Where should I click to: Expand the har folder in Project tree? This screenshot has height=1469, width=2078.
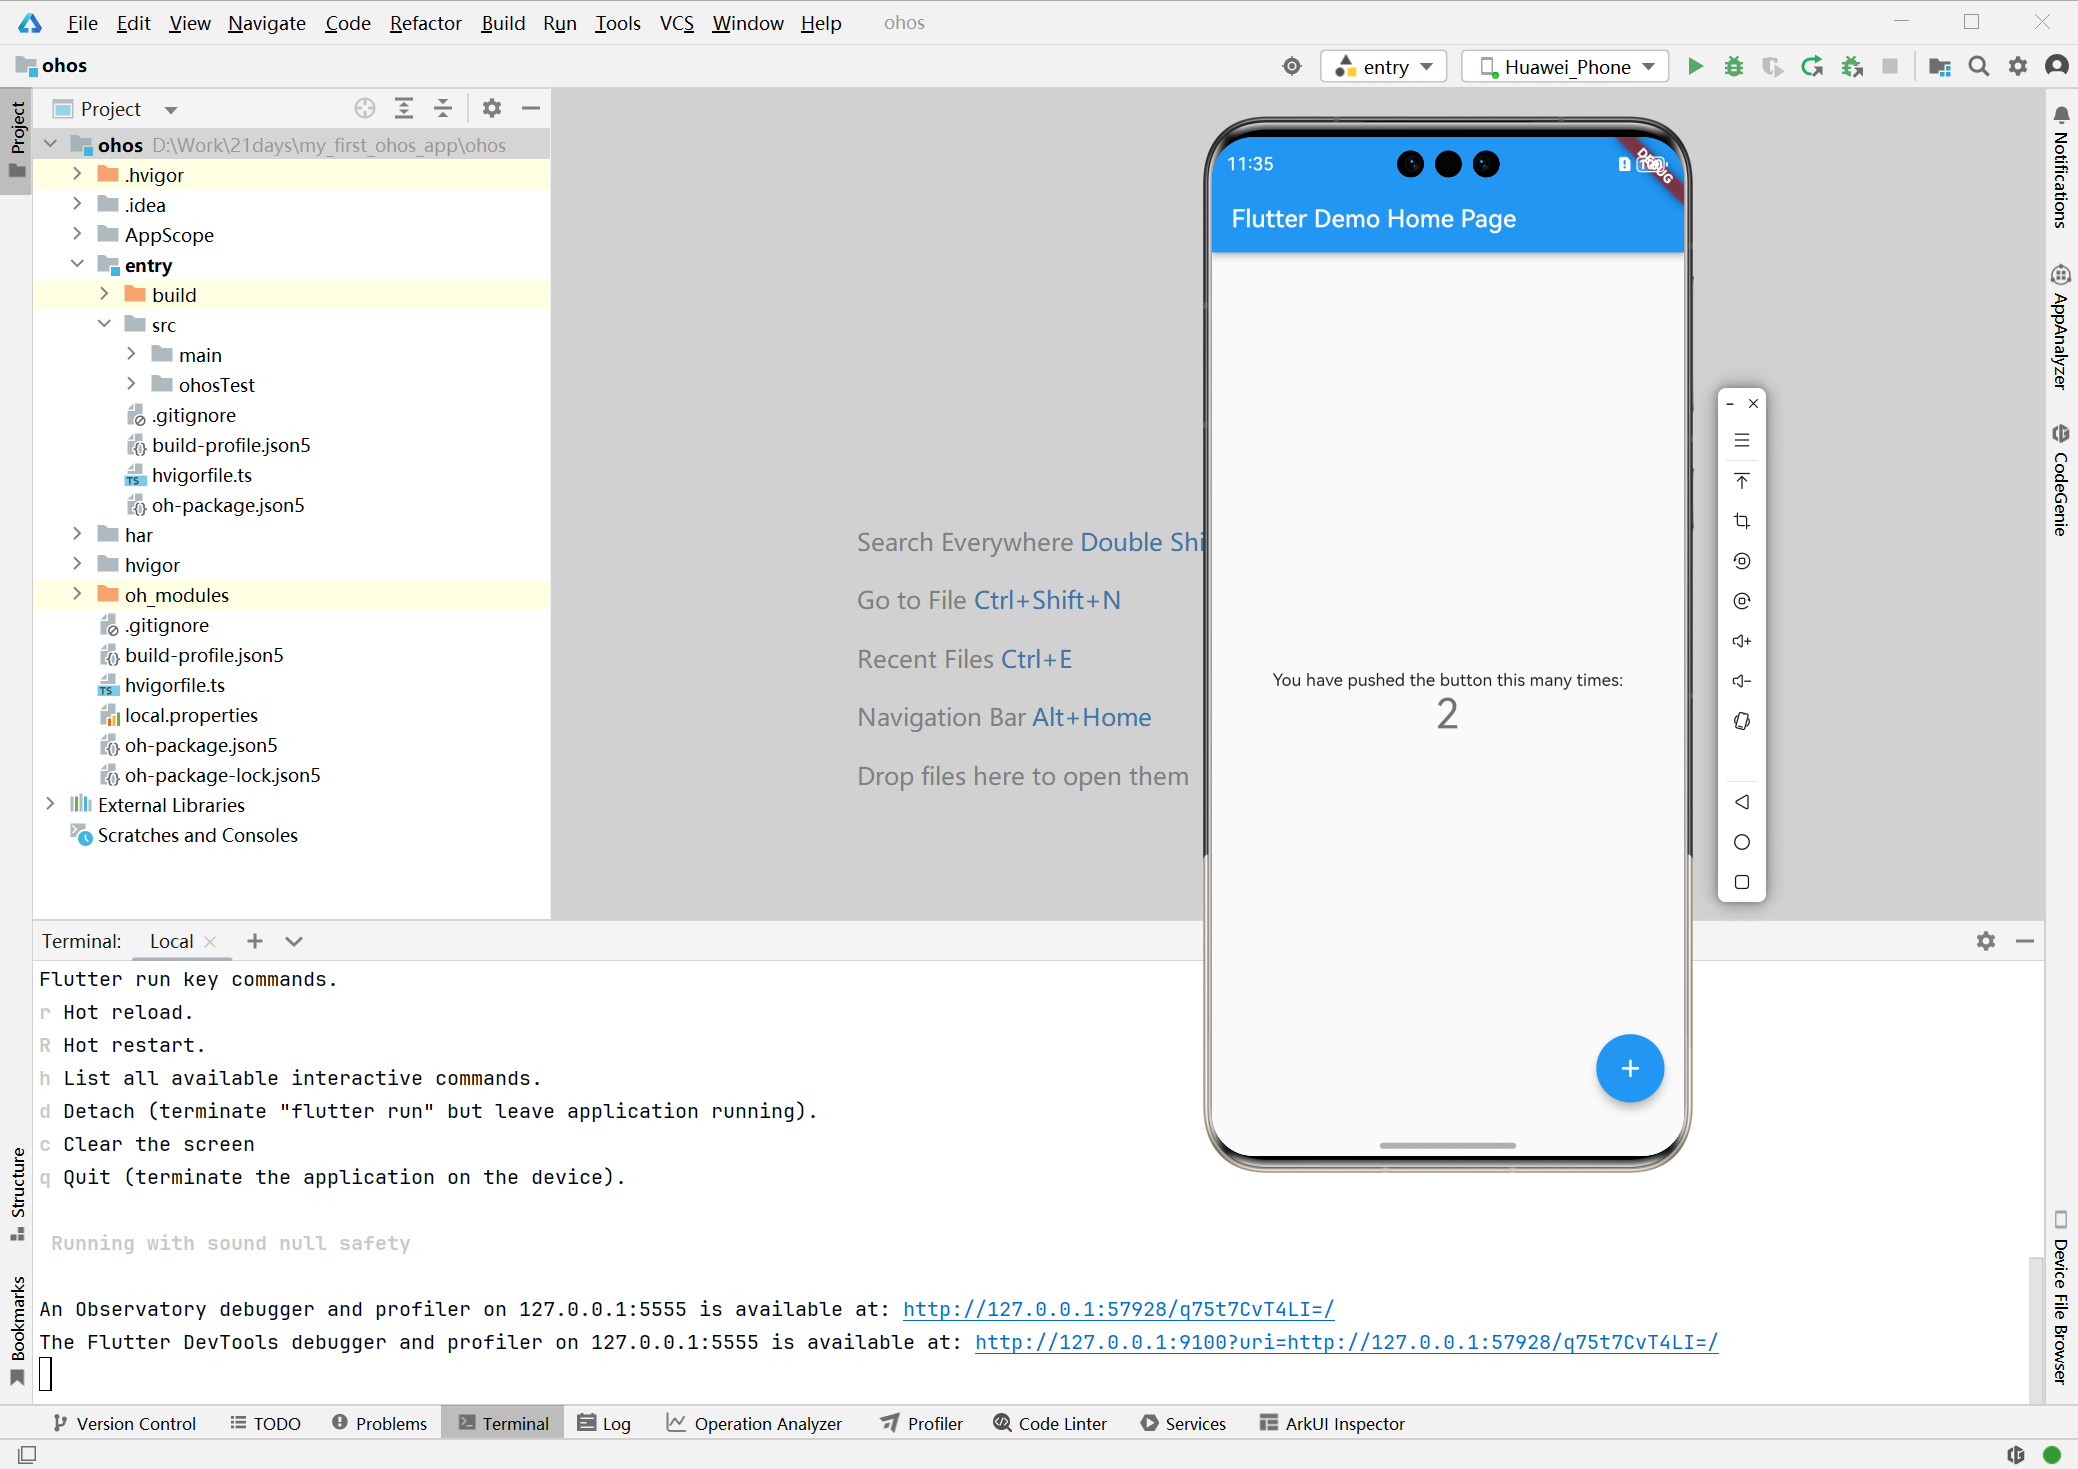(x=78, y=534)
